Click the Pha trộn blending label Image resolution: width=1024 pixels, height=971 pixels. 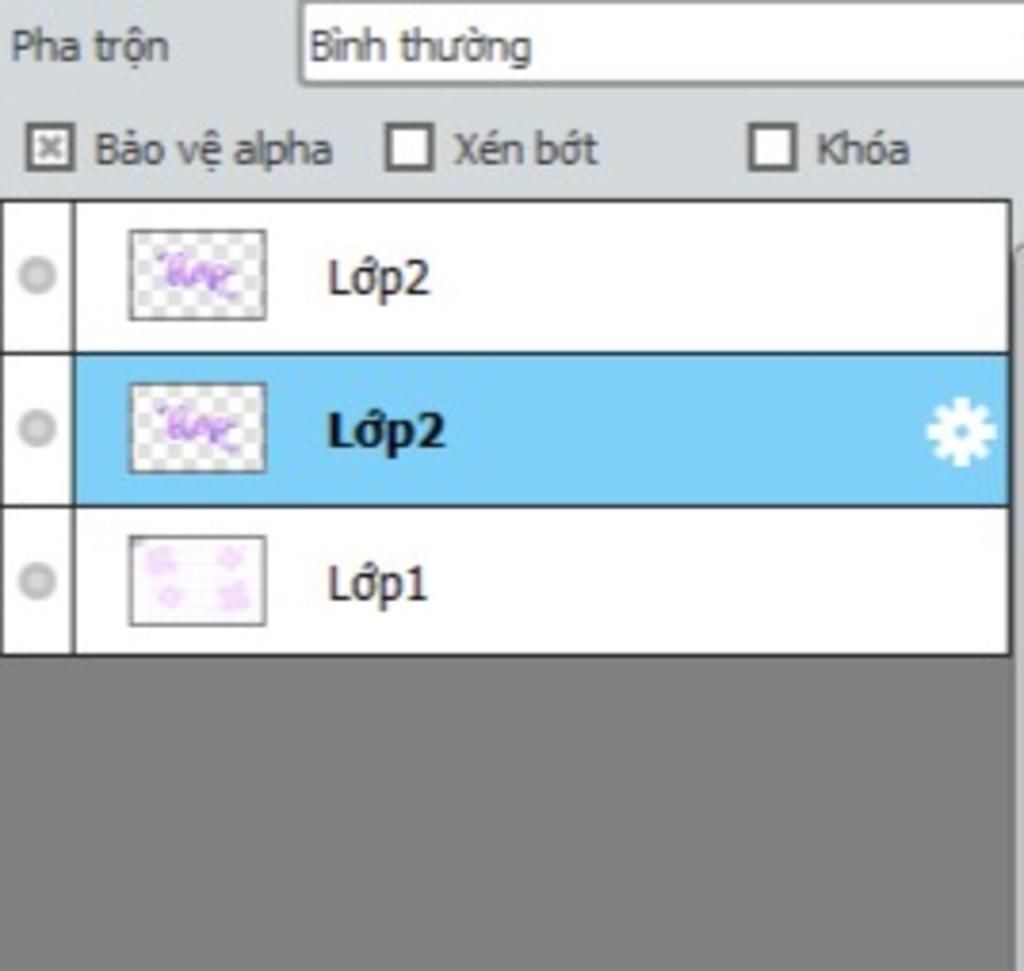(x=90, y=48)
